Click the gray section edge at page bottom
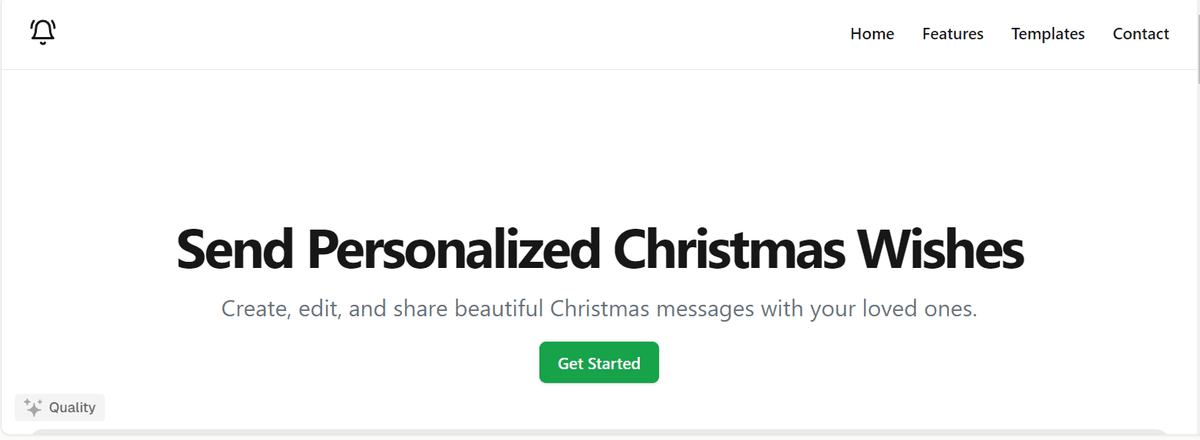1200x440 pixels. pyautogui.click(x=600, y=434)
